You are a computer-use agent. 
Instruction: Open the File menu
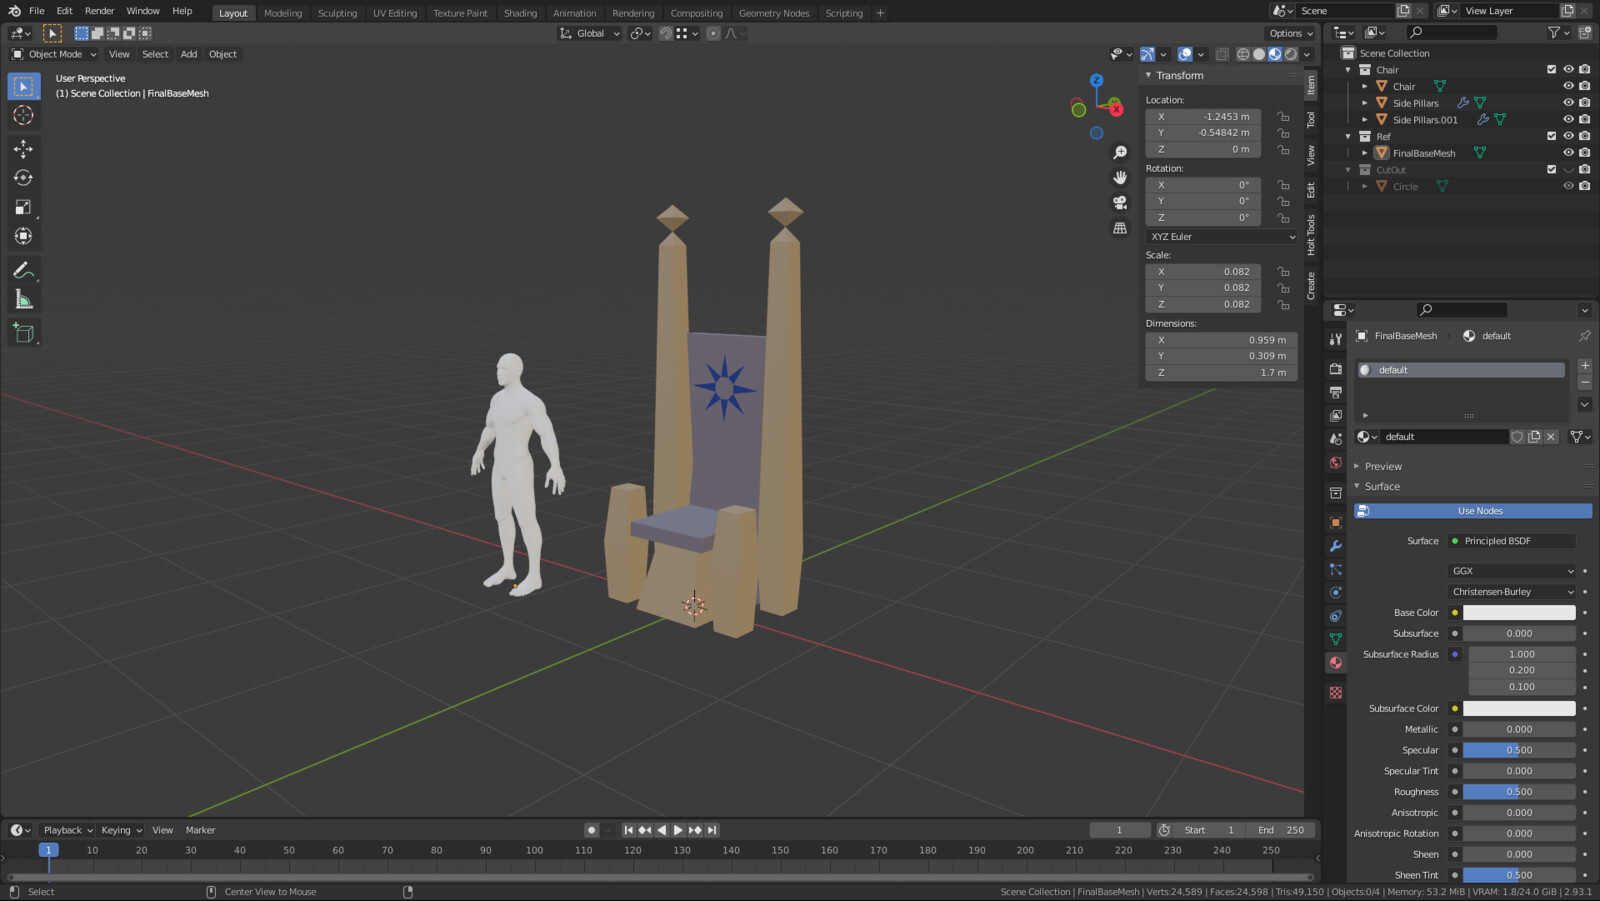[37, 11]
